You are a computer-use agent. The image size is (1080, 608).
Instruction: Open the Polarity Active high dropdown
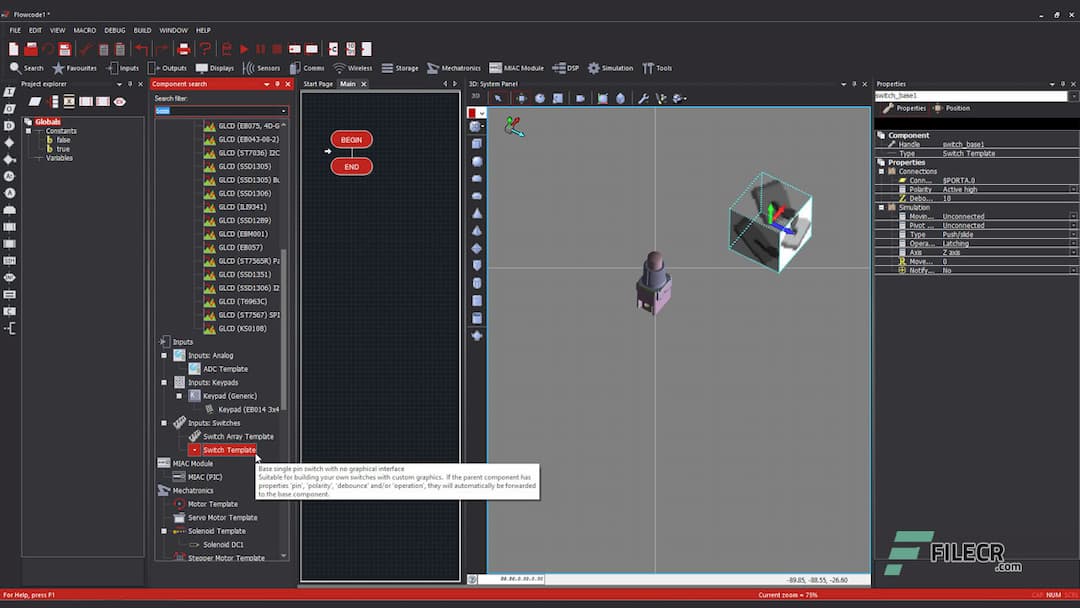pos(1075,188)
